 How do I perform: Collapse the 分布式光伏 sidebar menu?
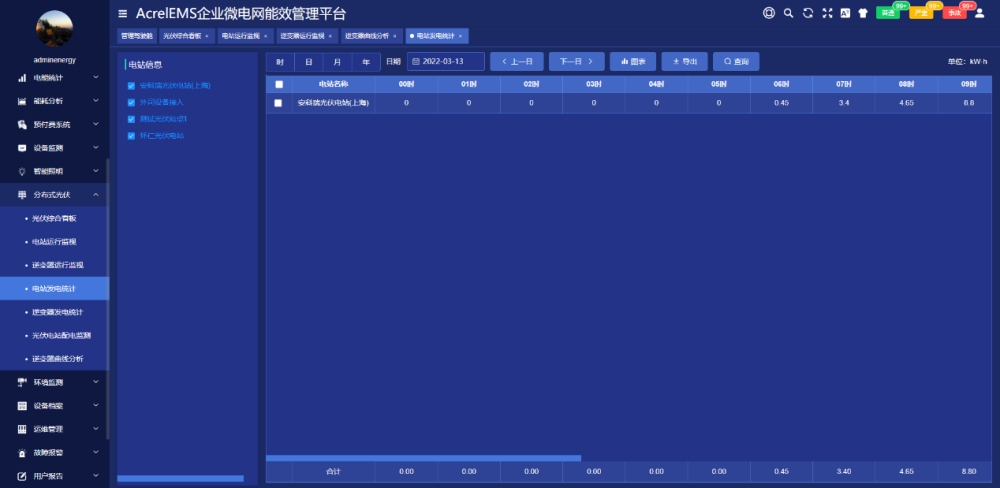click(54, 195)
